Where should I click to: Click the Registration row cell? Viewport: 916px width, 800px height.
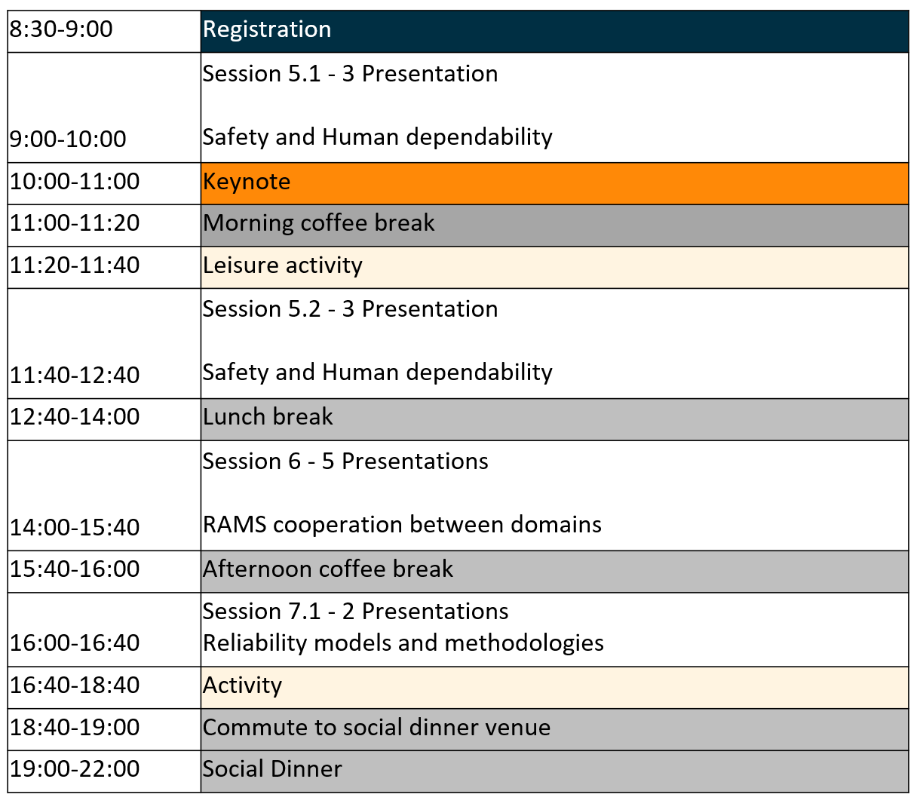pyautogui.click(x=553, y=30)
